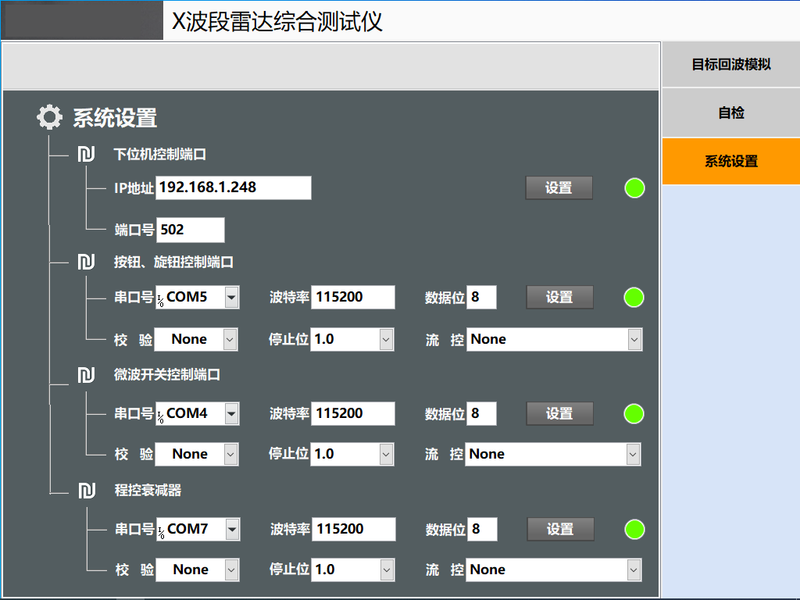Viewport: 800px width, 600px height.
Task: Click the 波特率 field in COM5 row
Action: (x=353, y=297)
